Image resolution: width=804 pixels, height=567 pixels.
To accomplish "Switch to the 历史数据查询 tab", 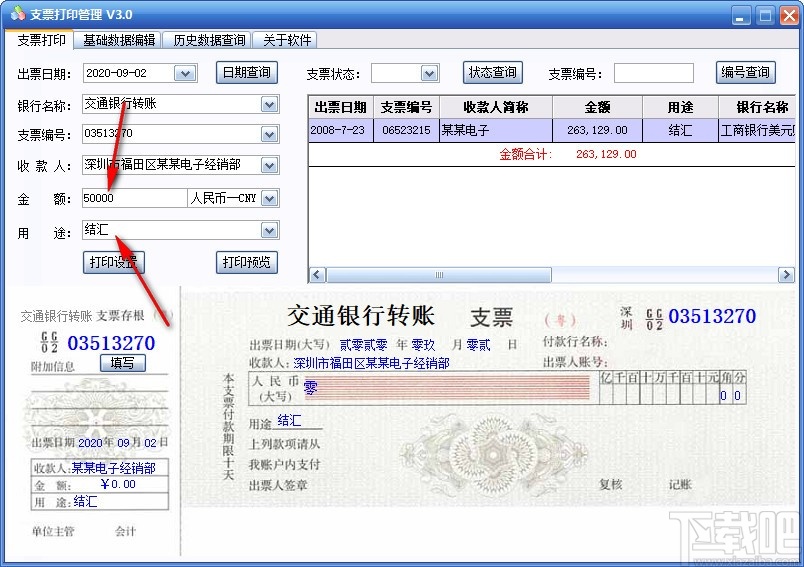I will click(x=209, y=40).
